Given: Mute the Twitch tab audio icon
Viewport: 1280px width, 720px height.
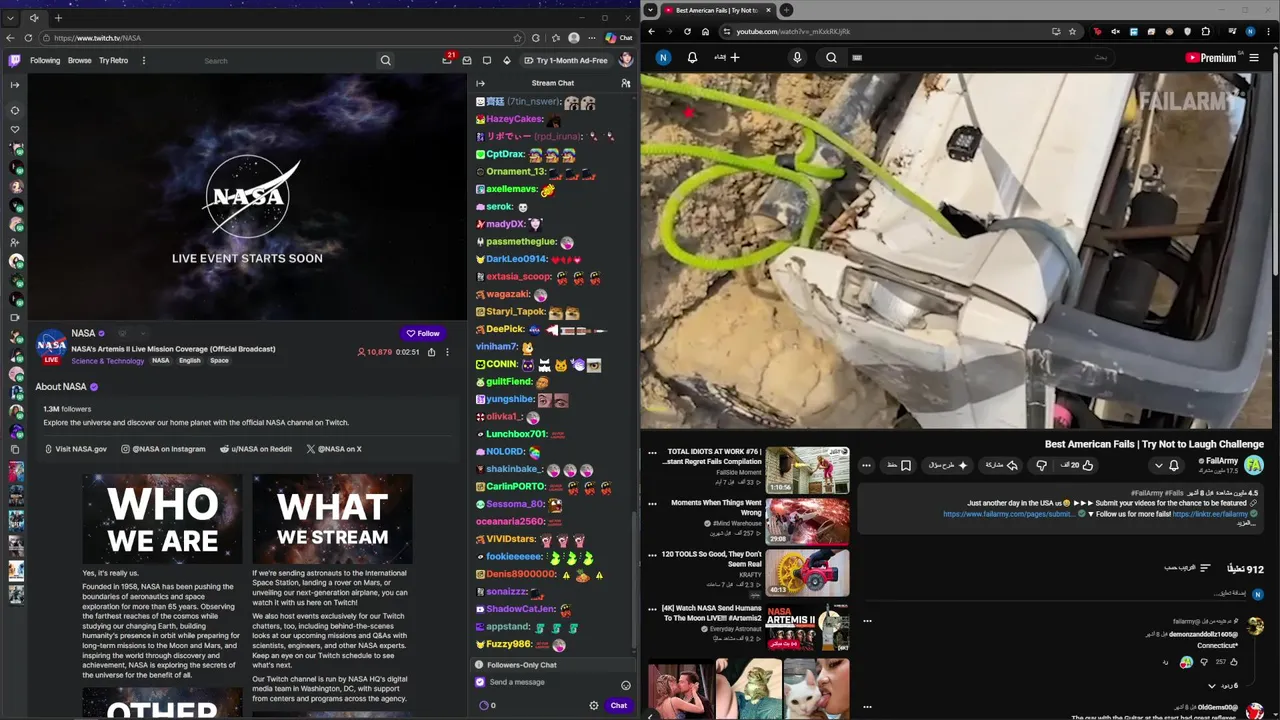Looking at the screenshot, I should coord(34,18).
